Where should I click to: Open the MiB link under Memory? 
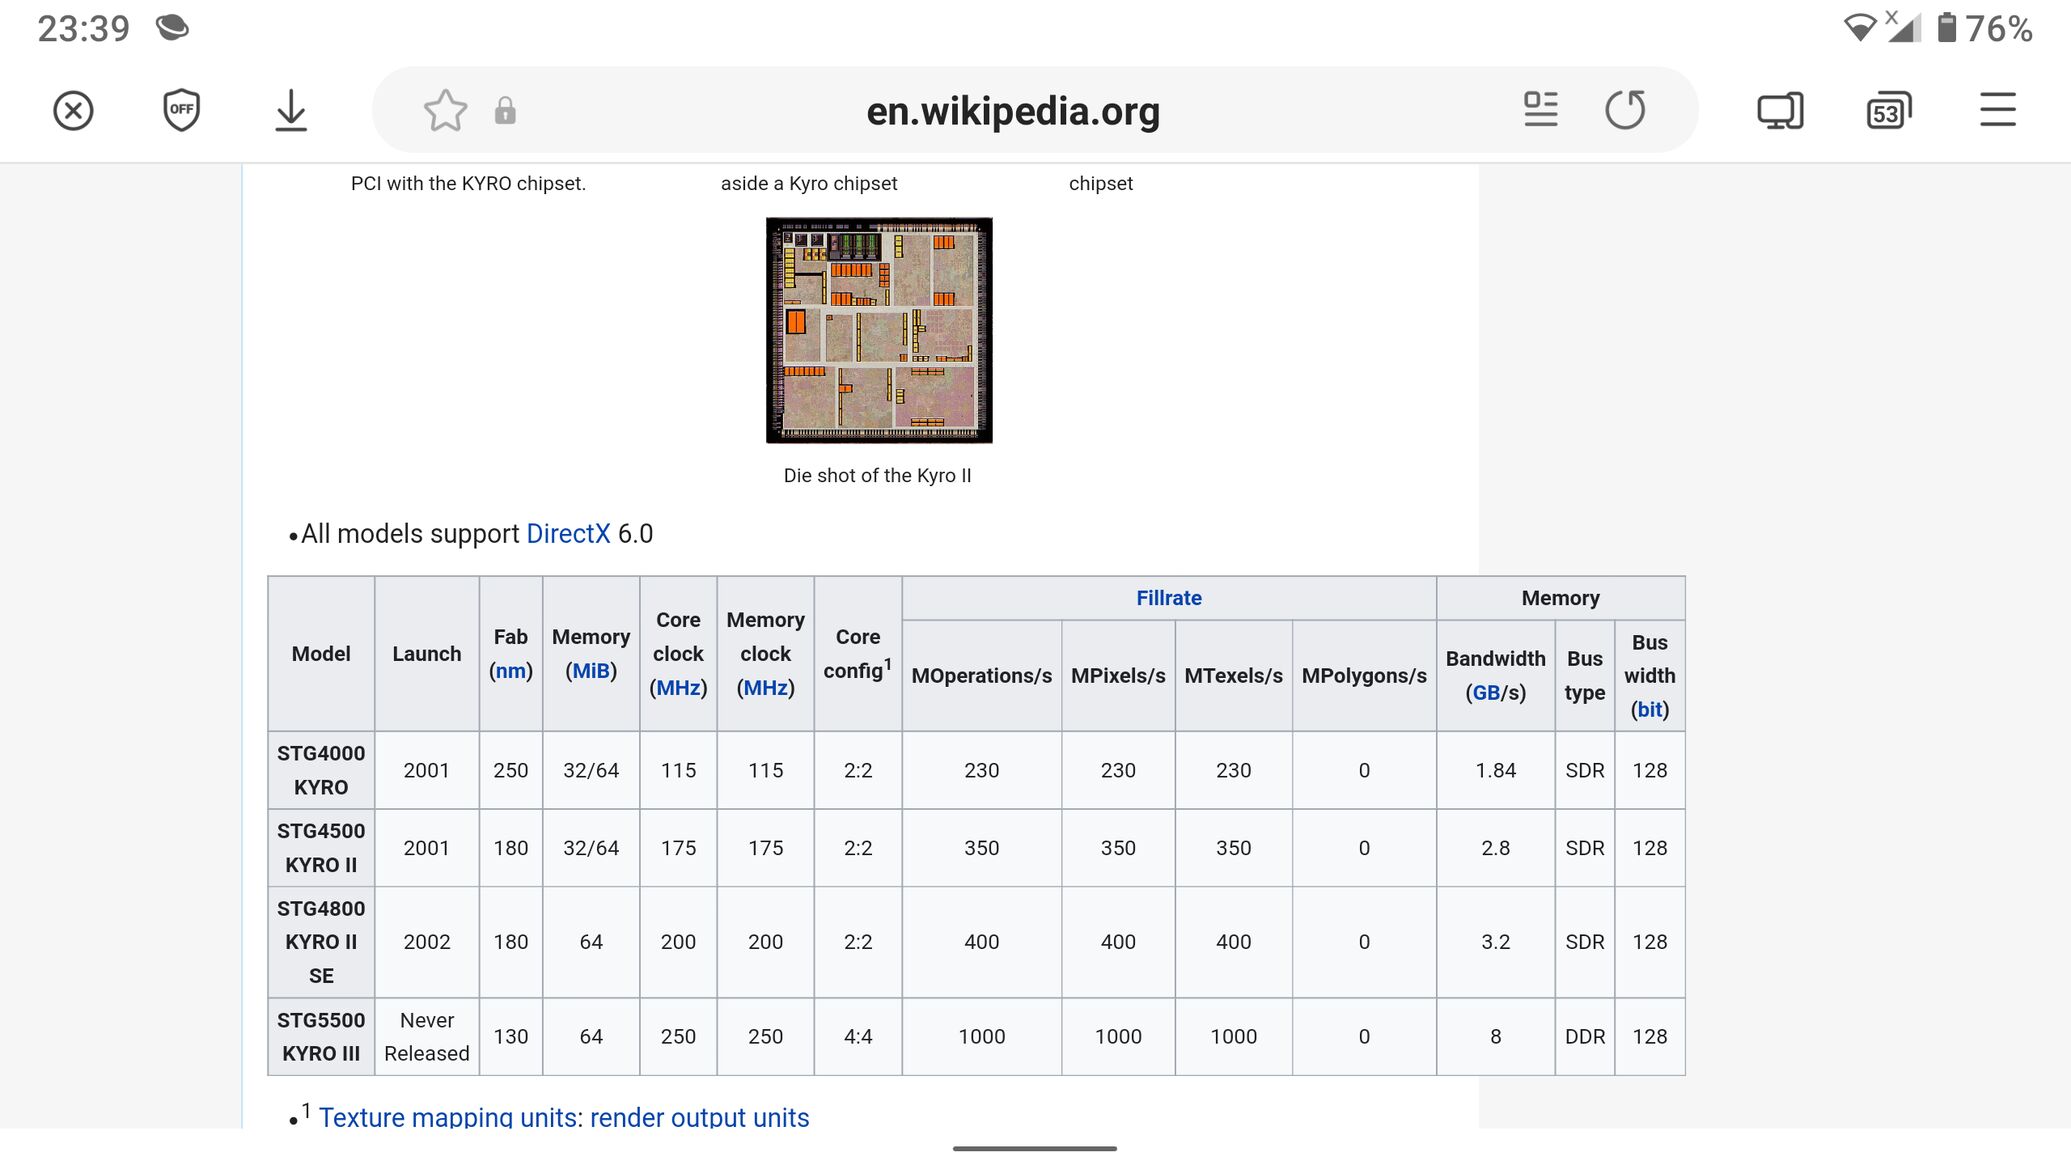591,671
